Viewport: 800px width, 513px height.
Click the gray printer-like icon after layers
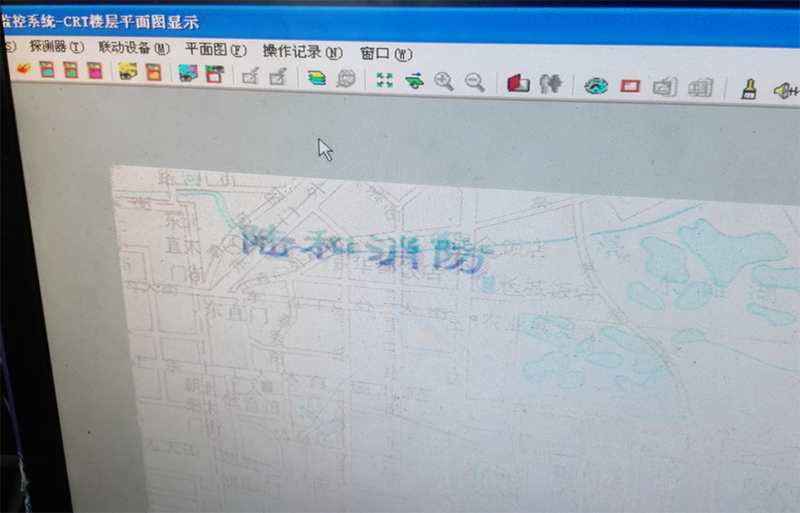coord(346,79)
